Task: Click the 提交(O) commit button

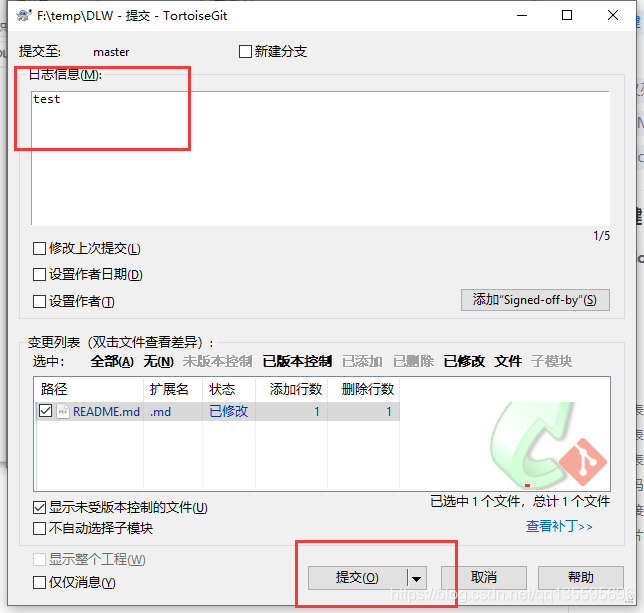Action: [357, 578]
